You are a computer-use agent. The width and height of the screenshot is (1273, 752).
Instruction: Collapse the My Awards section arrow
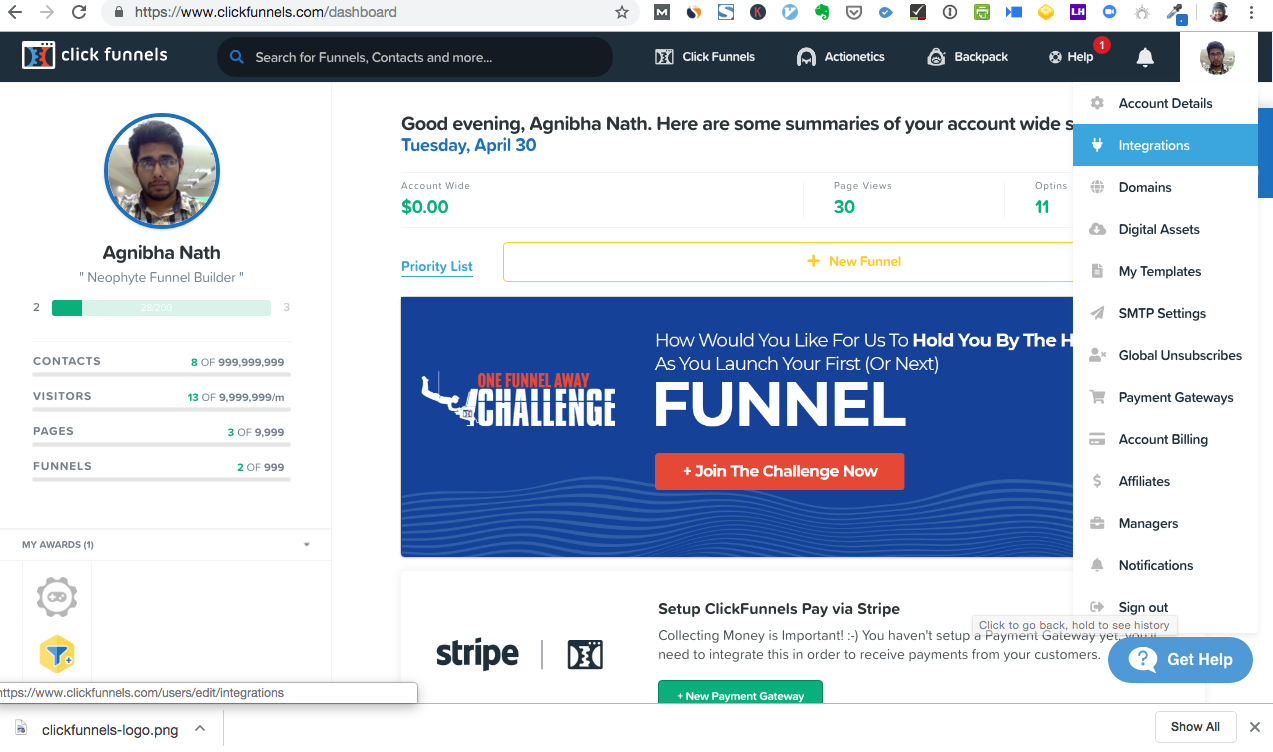pyautogui.click(x=307, y=545)
